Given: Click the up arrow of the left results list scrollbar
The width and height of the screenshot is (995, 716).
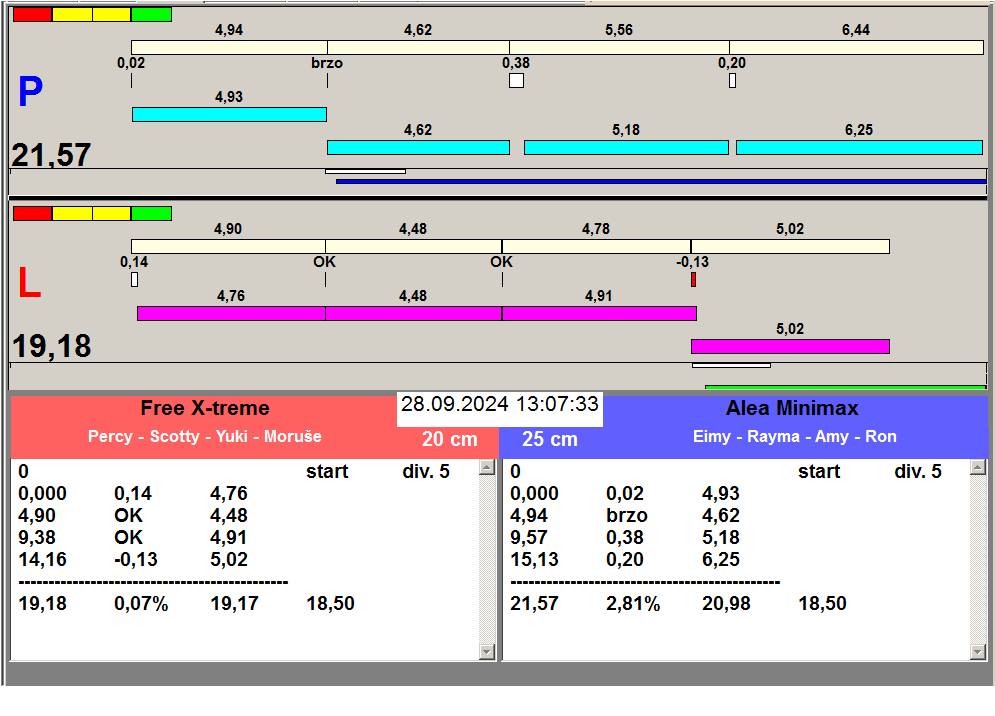Looking at the screenshot, I should point(487,468).
